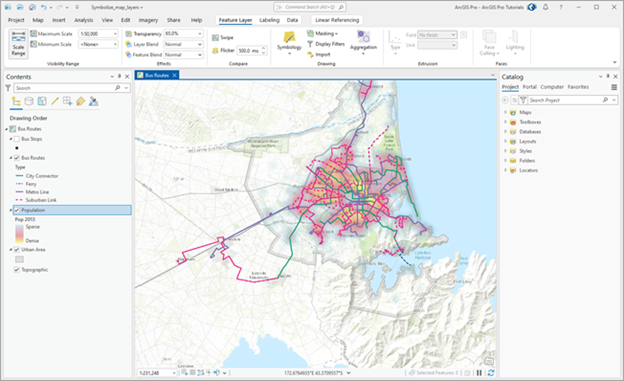Viewport: 624px width, 381px height.
Task: Expand the Databases node in Catalog
Action: [x=505, y=132]
